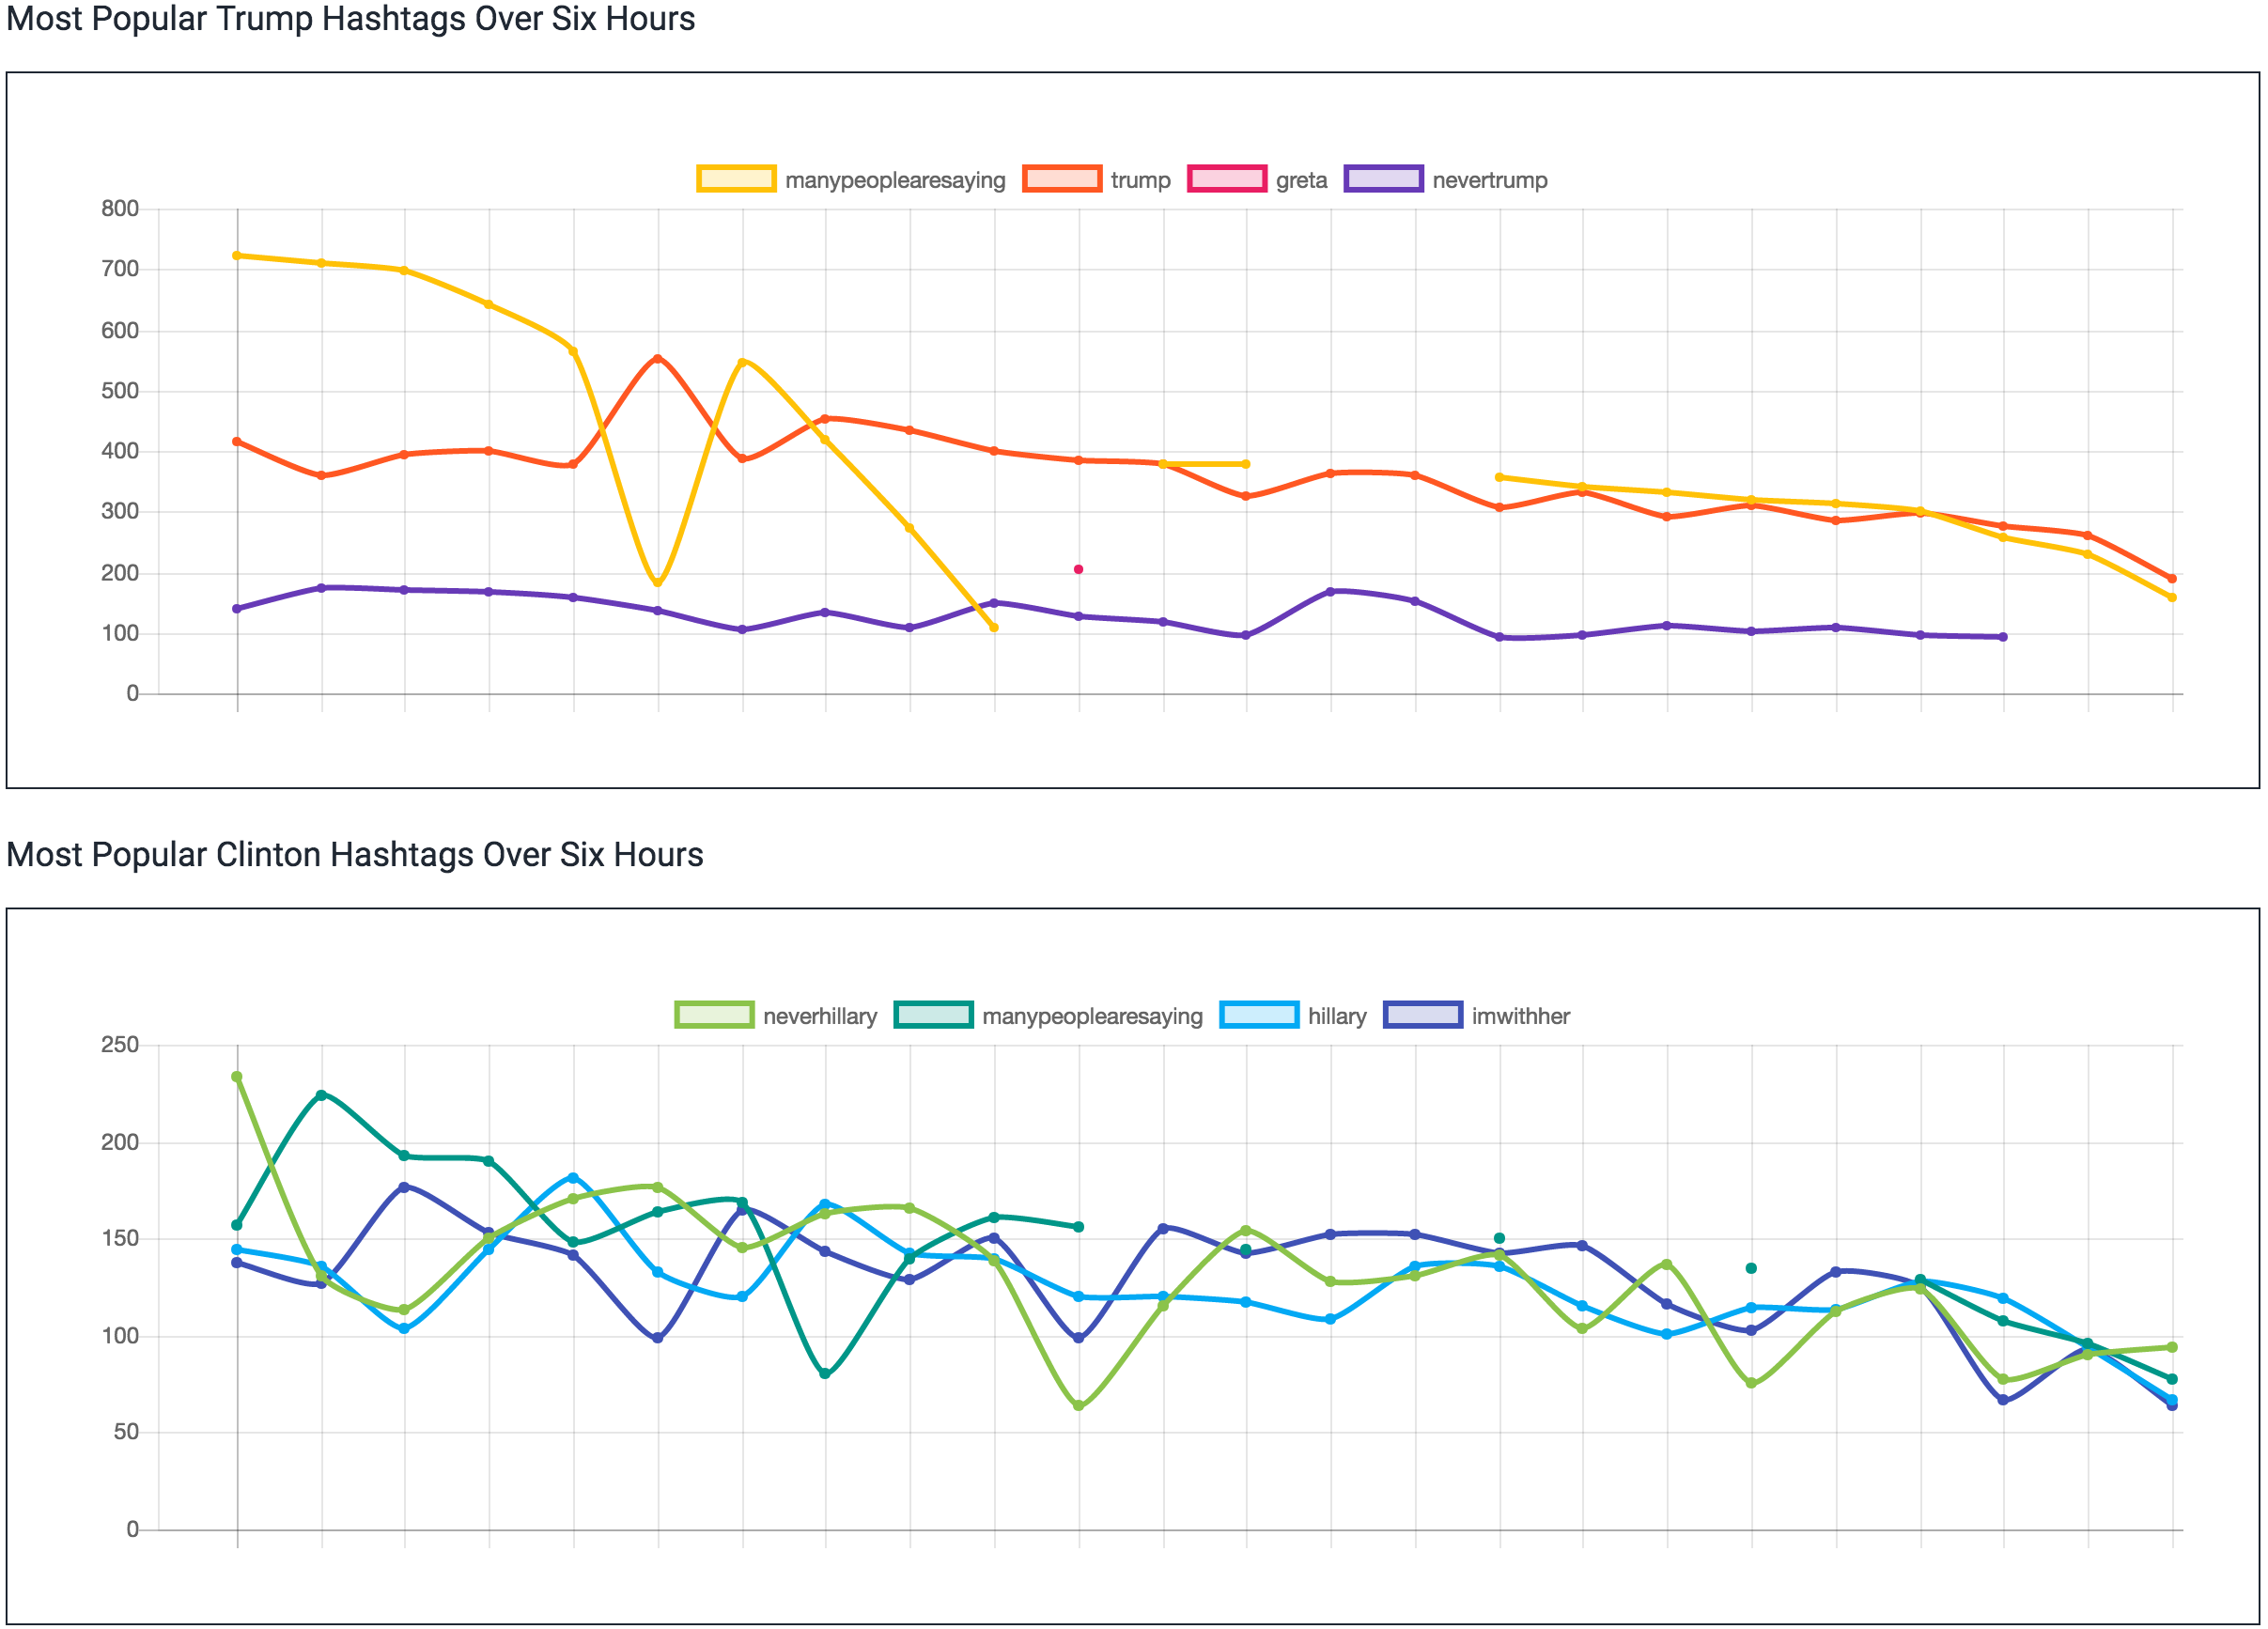
Task: Click teal manypeoplearesaying swatch in Clinton chart
Action: tap(933, 1015)
